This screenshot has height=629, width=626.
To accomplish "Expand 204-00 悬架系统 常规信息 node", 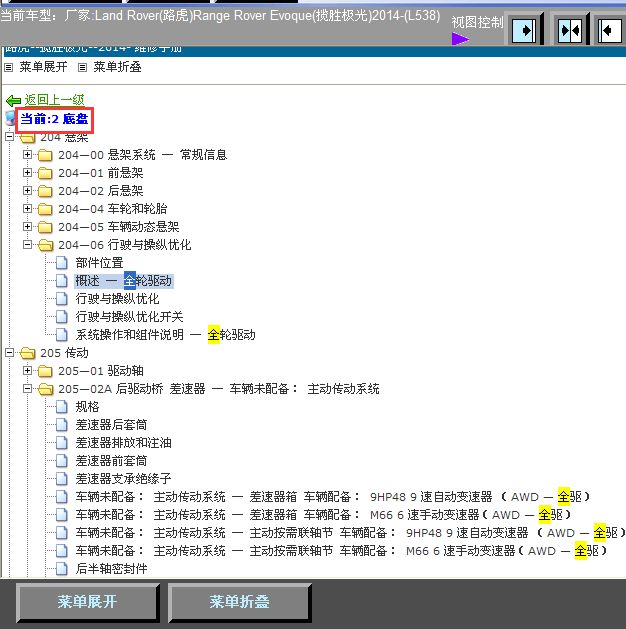I will [27, 154].
